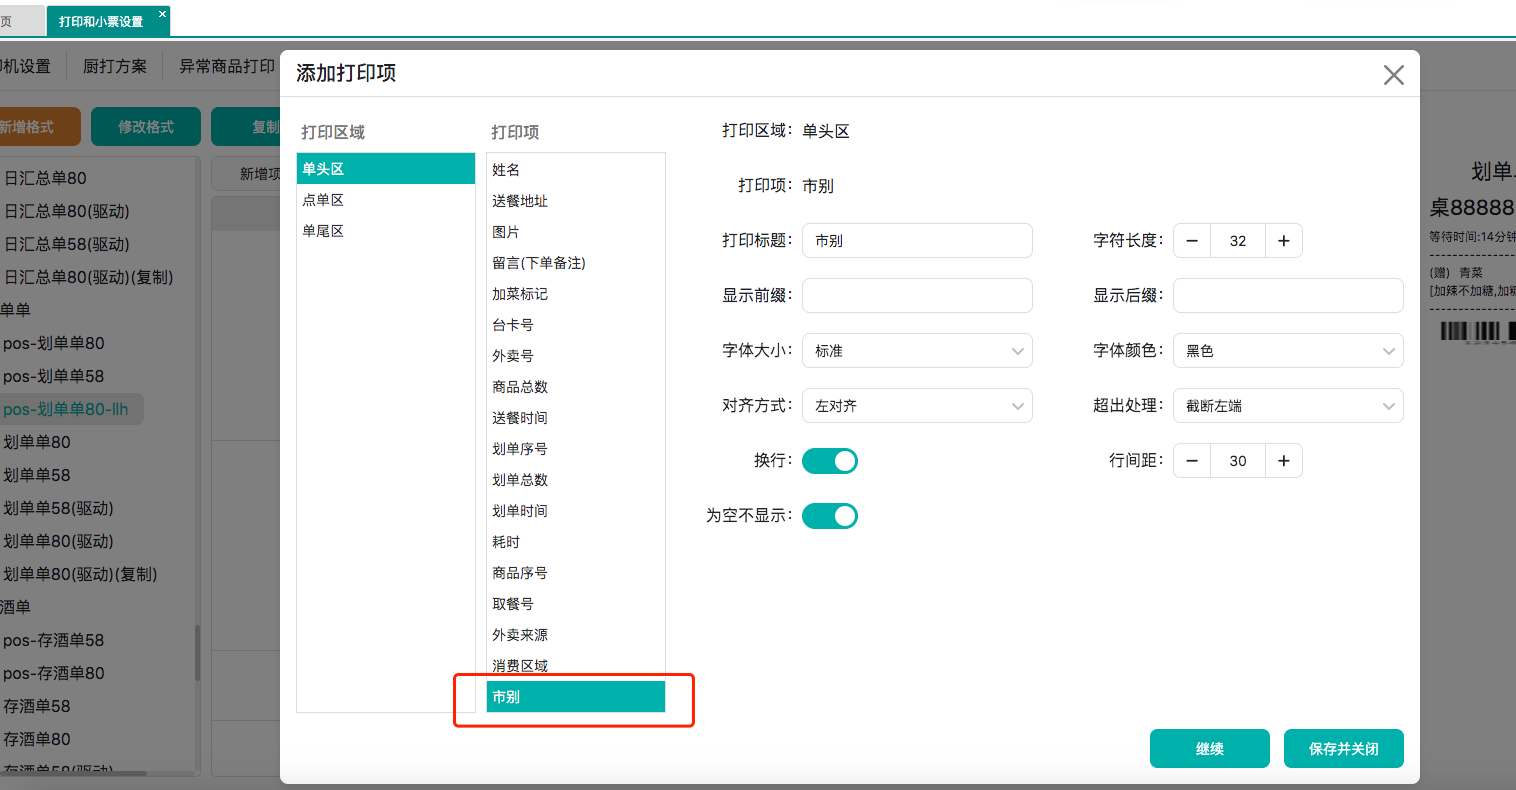The height and width of the screenshot is (790, 1516).
Task: Close the 添加打印项 dialog with X
Action: click(1393, 75)
